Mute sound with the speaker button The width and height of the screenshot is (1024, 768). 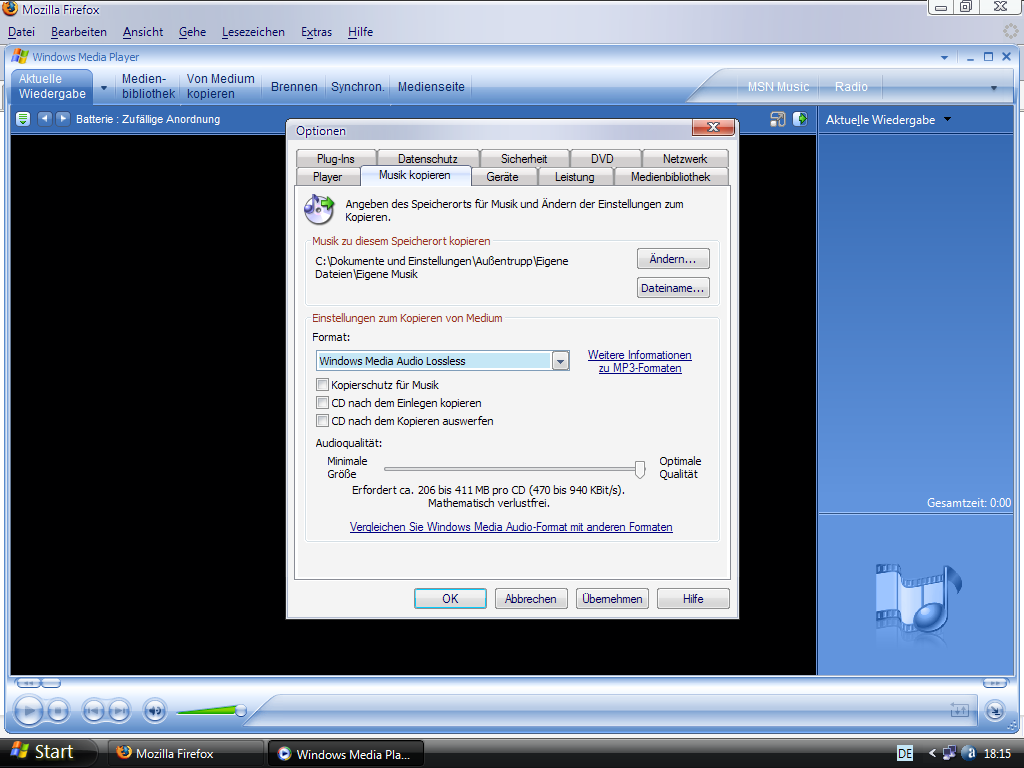pos(155,711)
